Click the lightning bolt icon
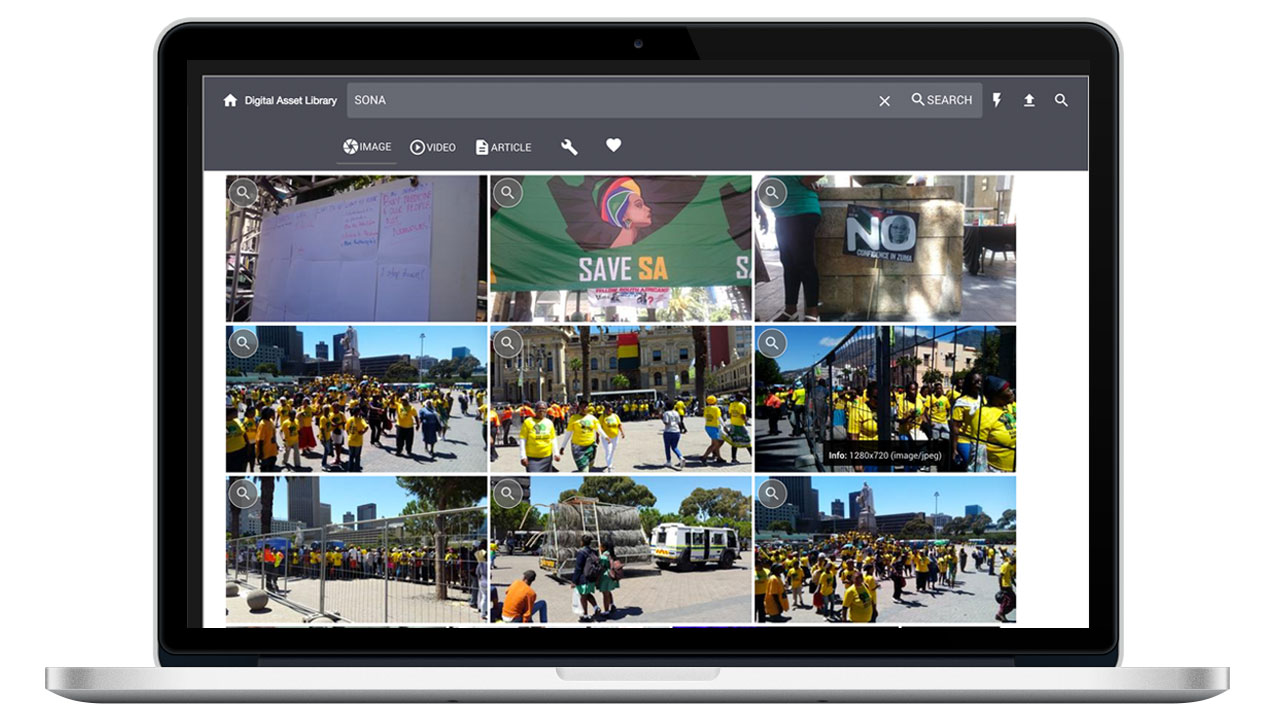 [x=996, y=100]
